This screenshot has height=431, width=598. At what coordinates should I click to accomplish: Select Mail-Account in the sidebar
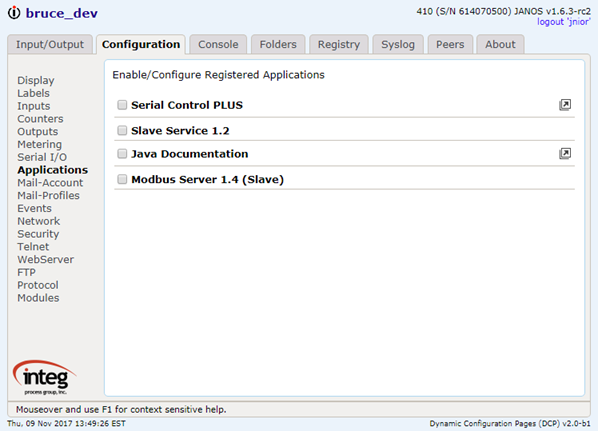coord(50,183)
